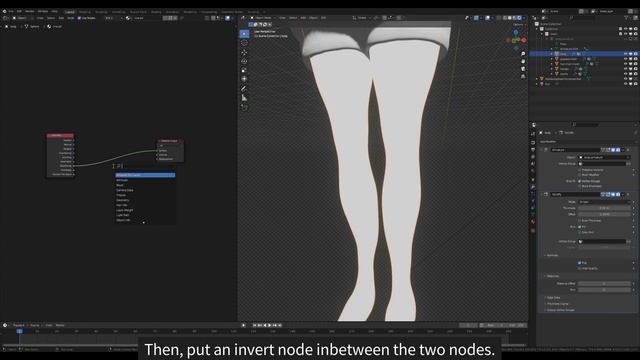Open the Keying menu in timeline
Screen dimensions: 640x360
(x=35, y=325)
